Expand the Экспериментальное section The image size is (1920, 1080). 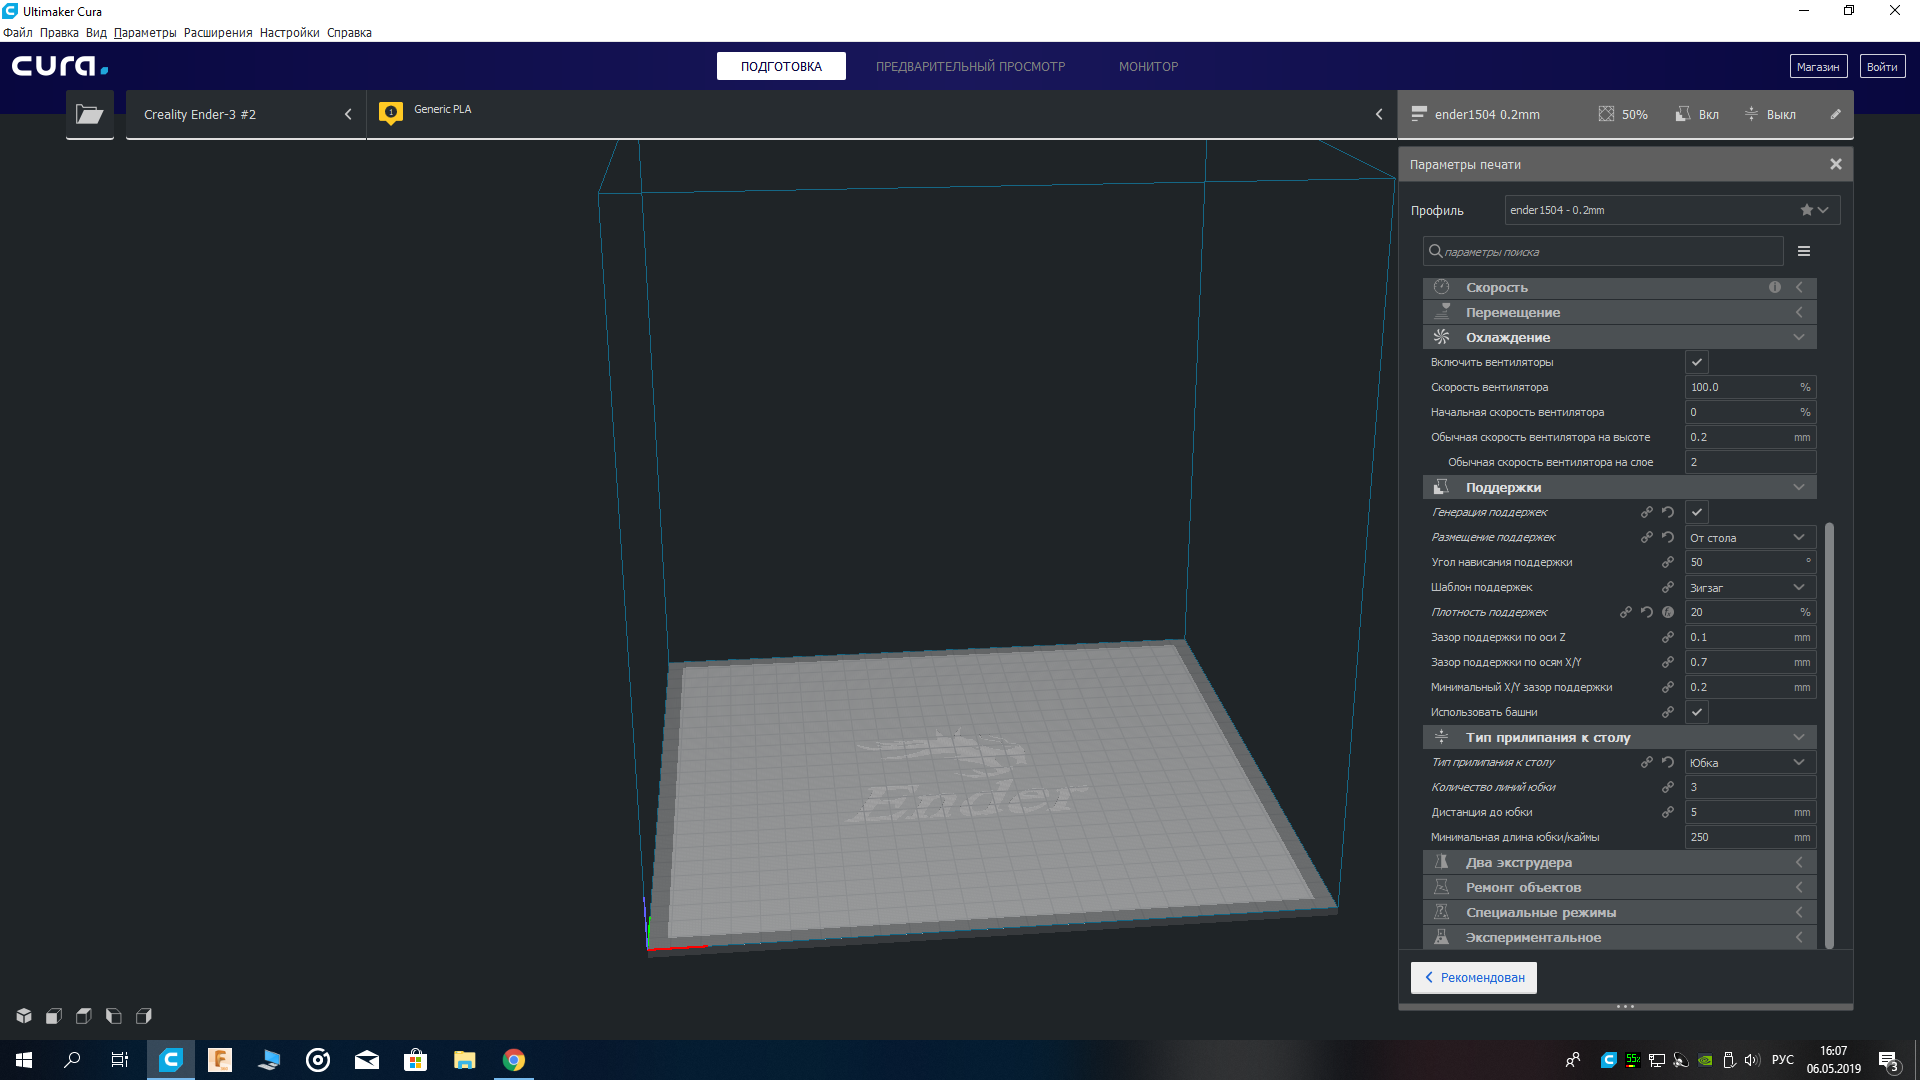point(1619,937)
